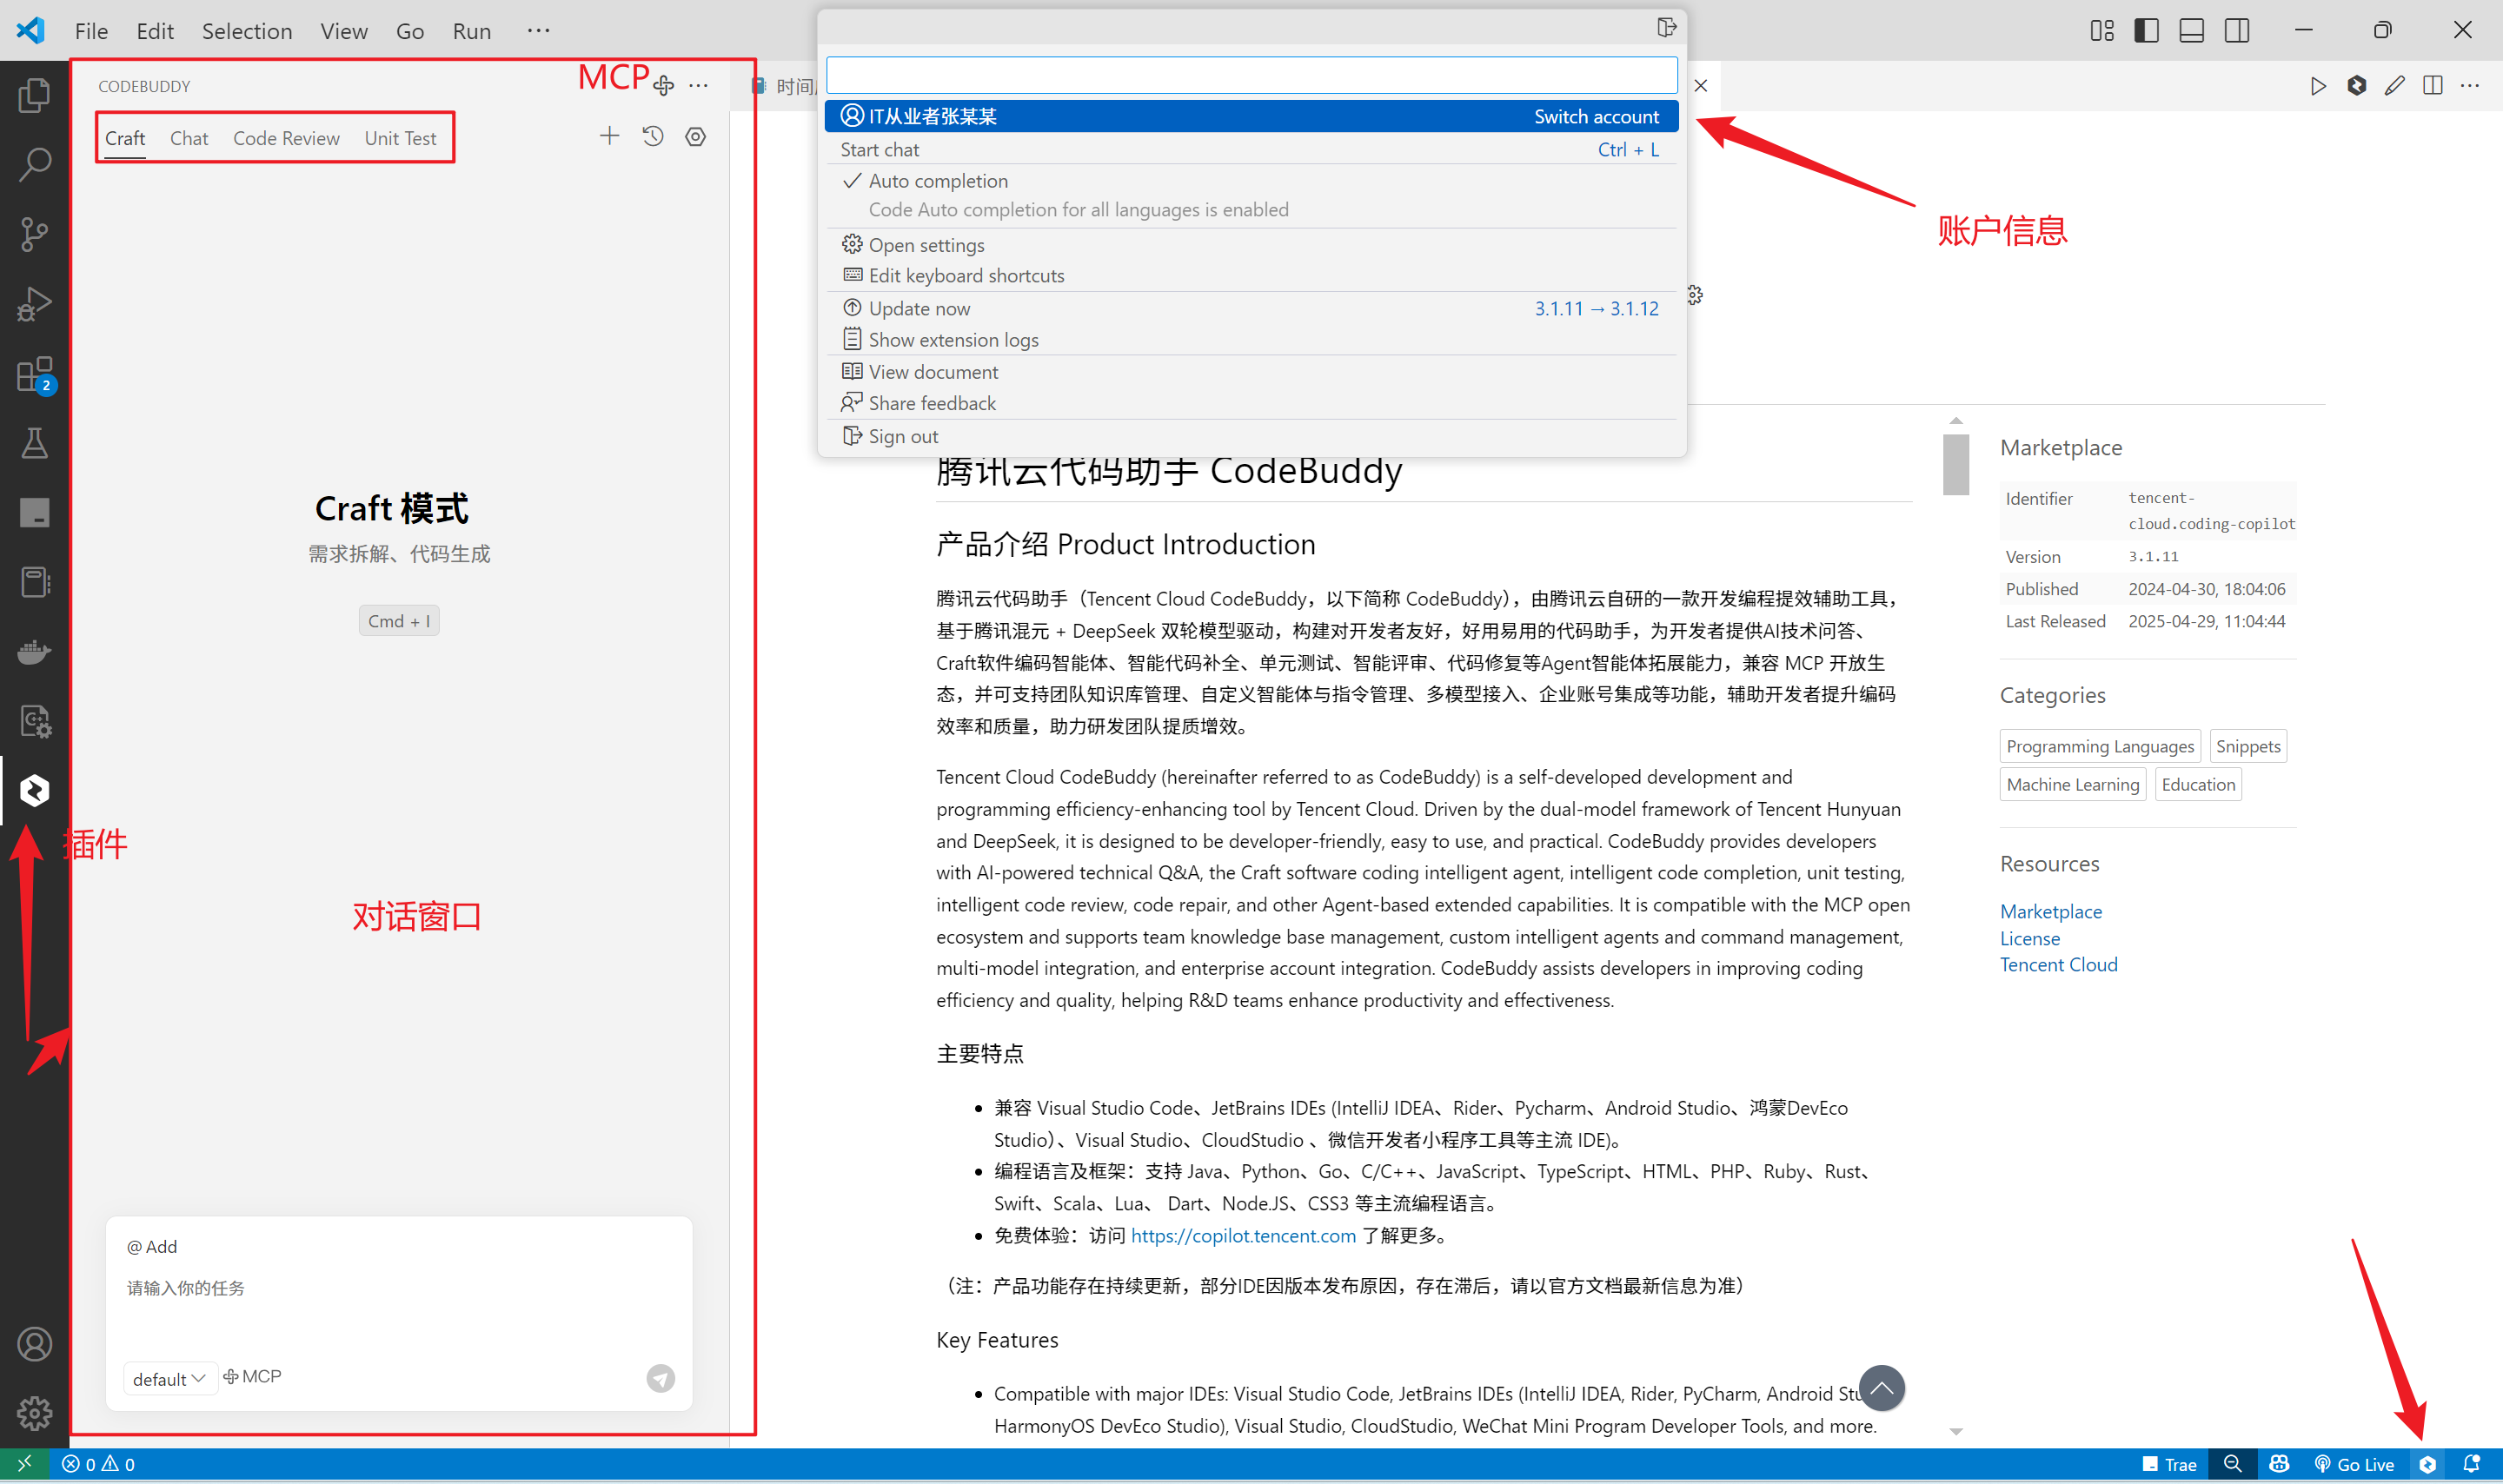The image size is (2503, 1484).
Task: Click CodeBuddy icon in editor toolbar
Action: pos(2357,86)
